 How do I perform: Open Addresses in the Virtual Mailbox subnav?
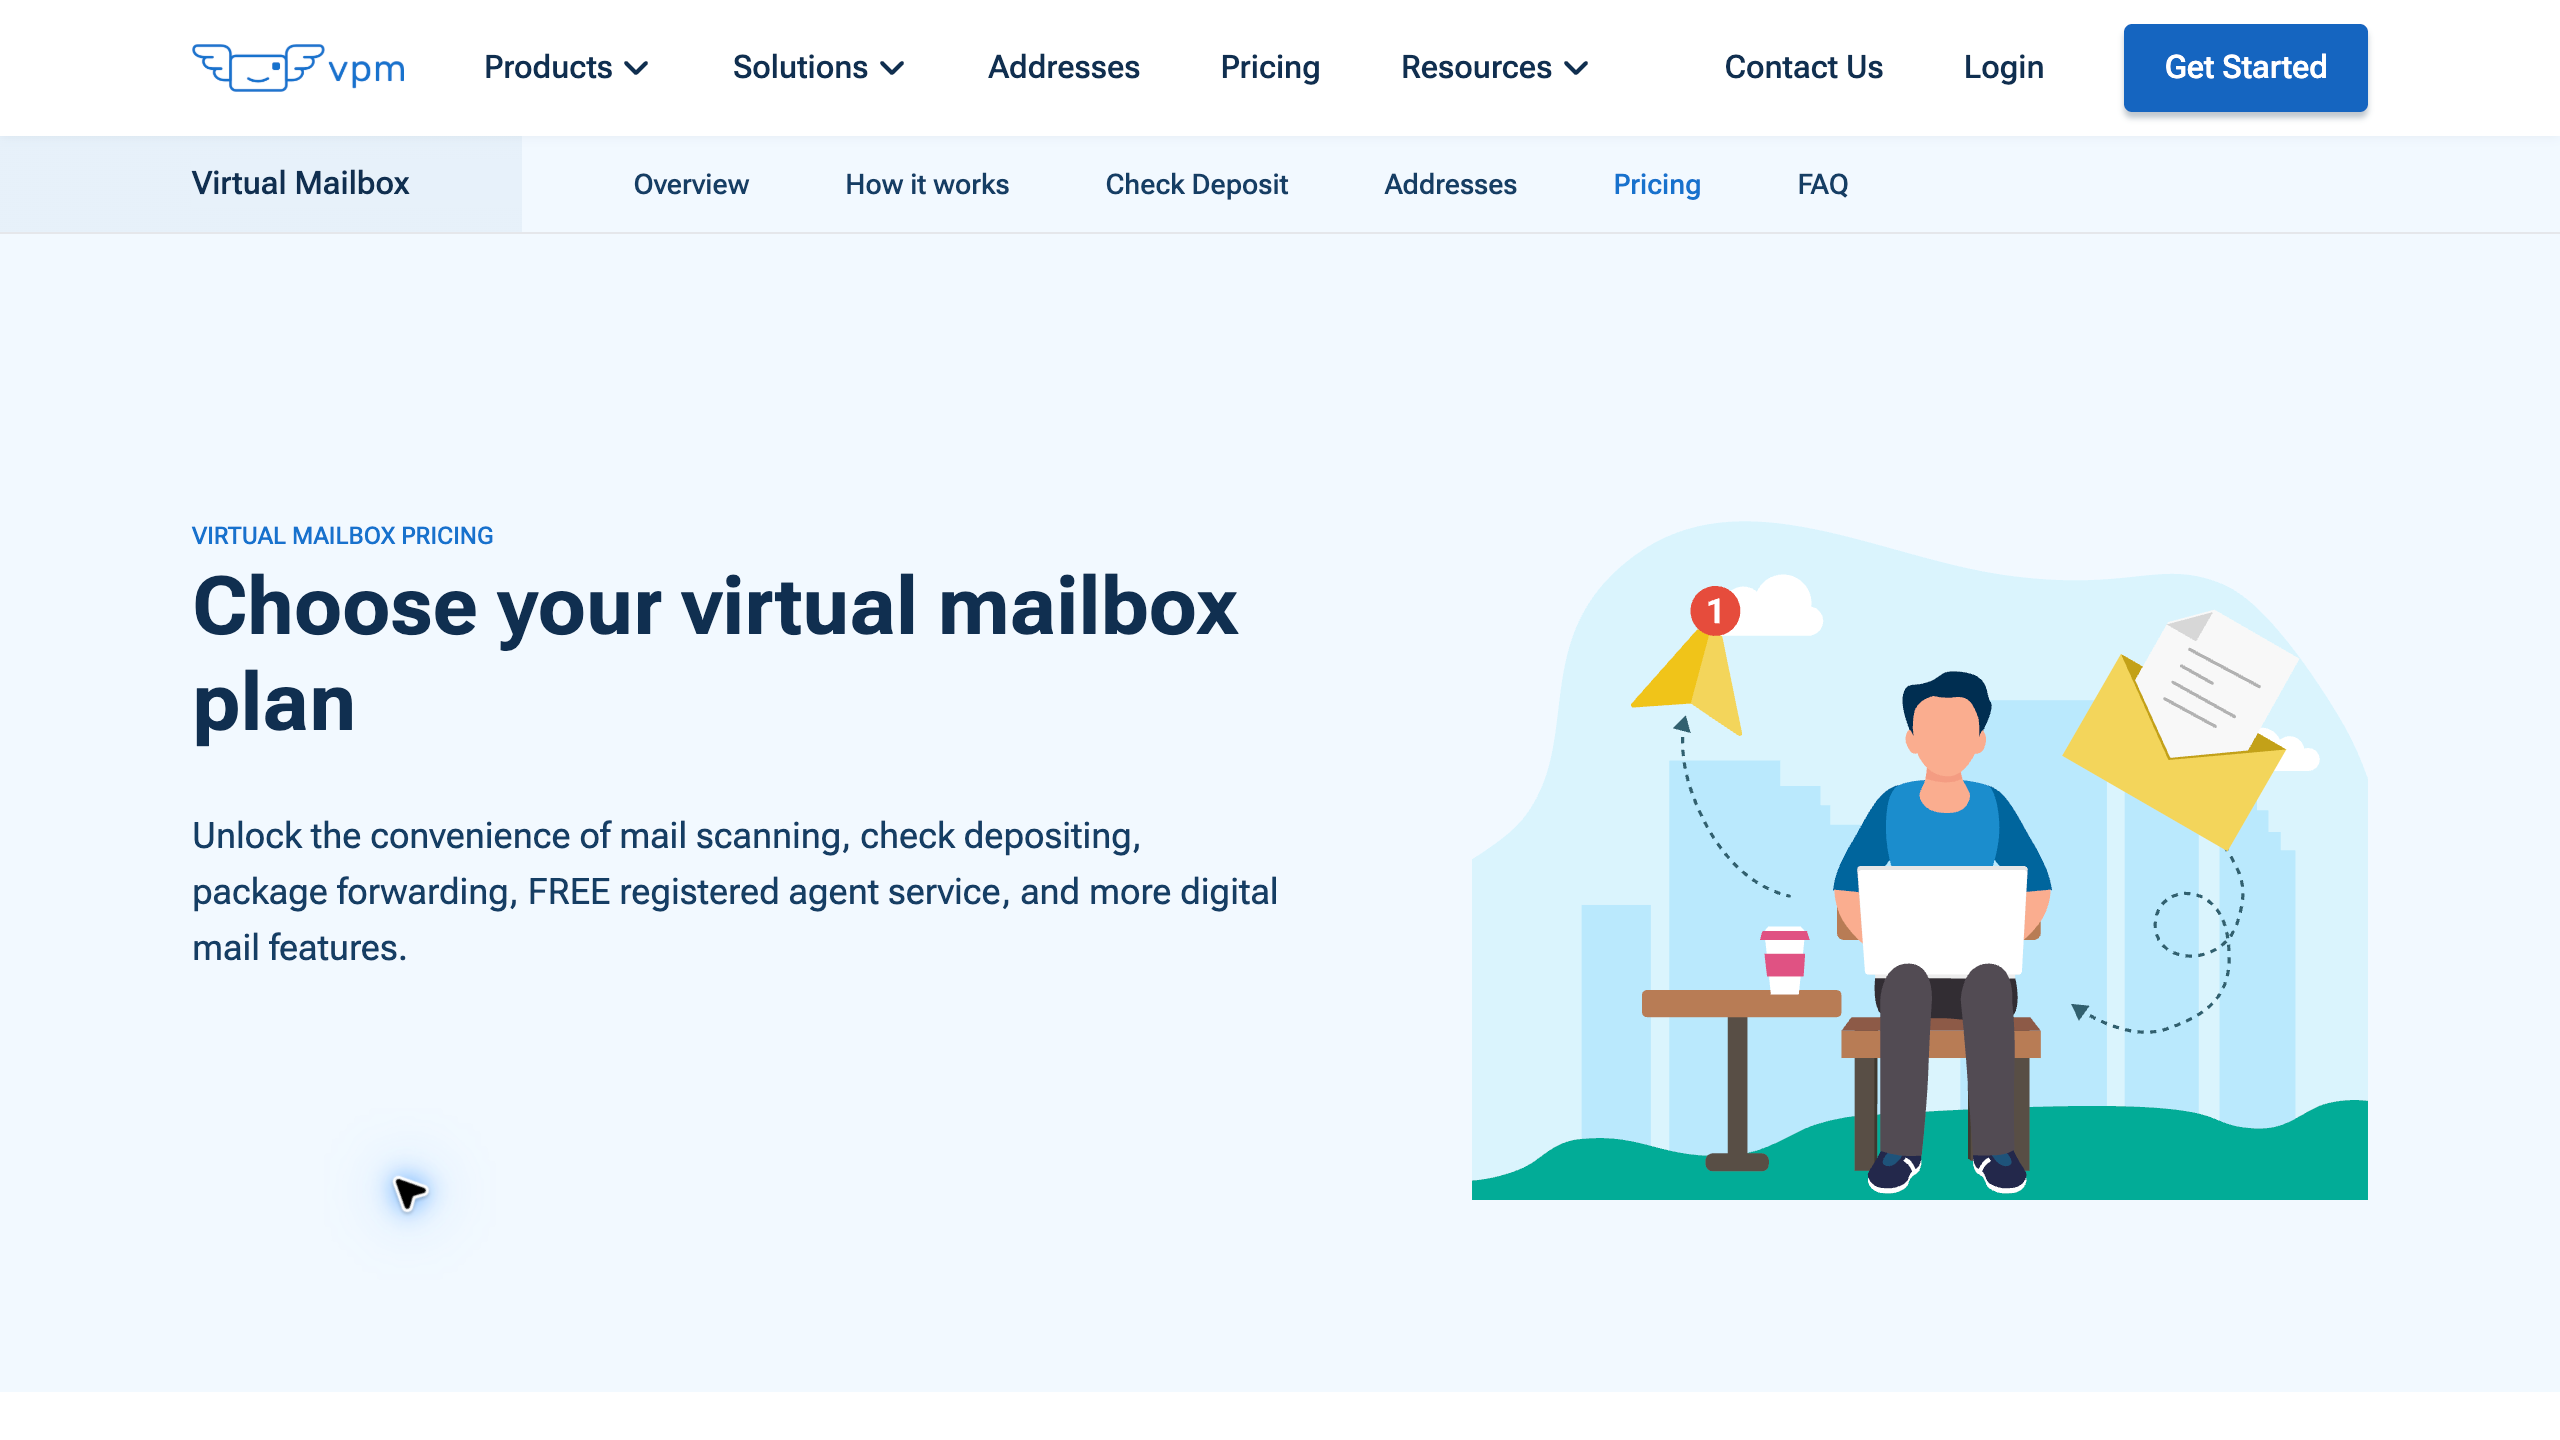(x=1450, y=184)
